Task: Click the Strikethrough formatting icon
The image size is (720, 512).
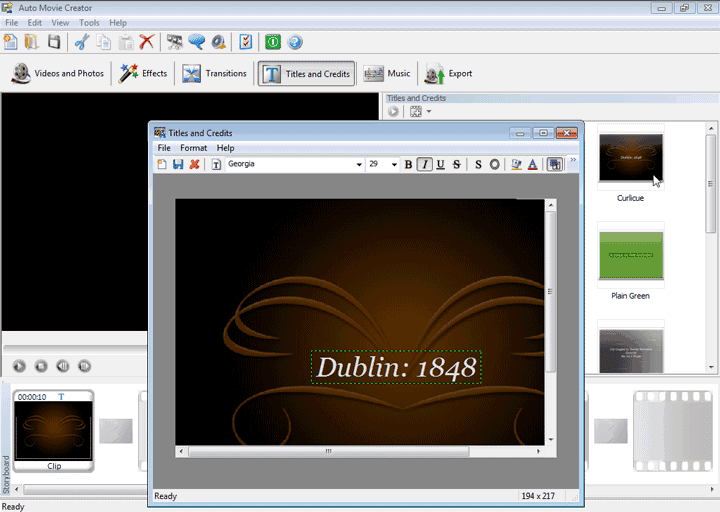Action: point(456,164)
